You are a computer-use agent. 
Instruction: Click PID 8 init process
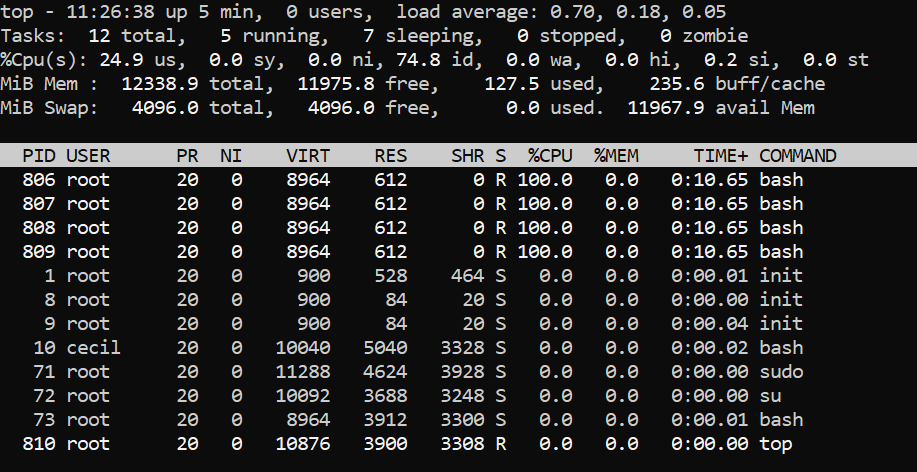coord(458,299)
